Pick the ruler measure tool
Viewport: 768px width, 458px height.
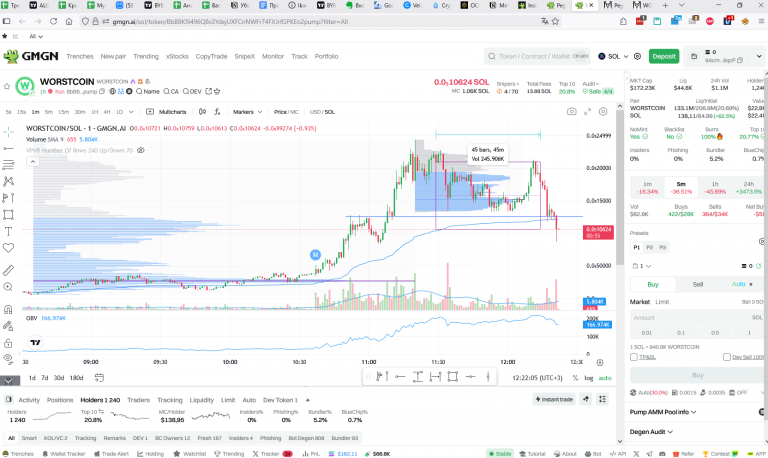(x=8, y=270)
